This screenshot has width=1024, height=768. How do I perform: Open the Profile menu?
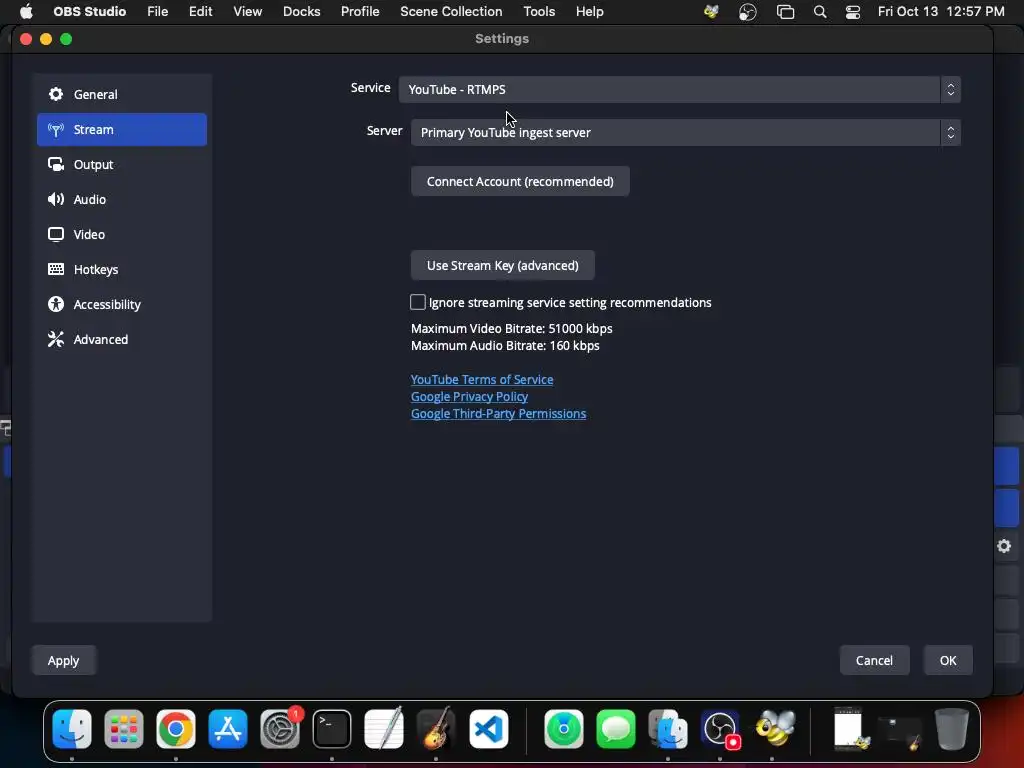[360, 12]
